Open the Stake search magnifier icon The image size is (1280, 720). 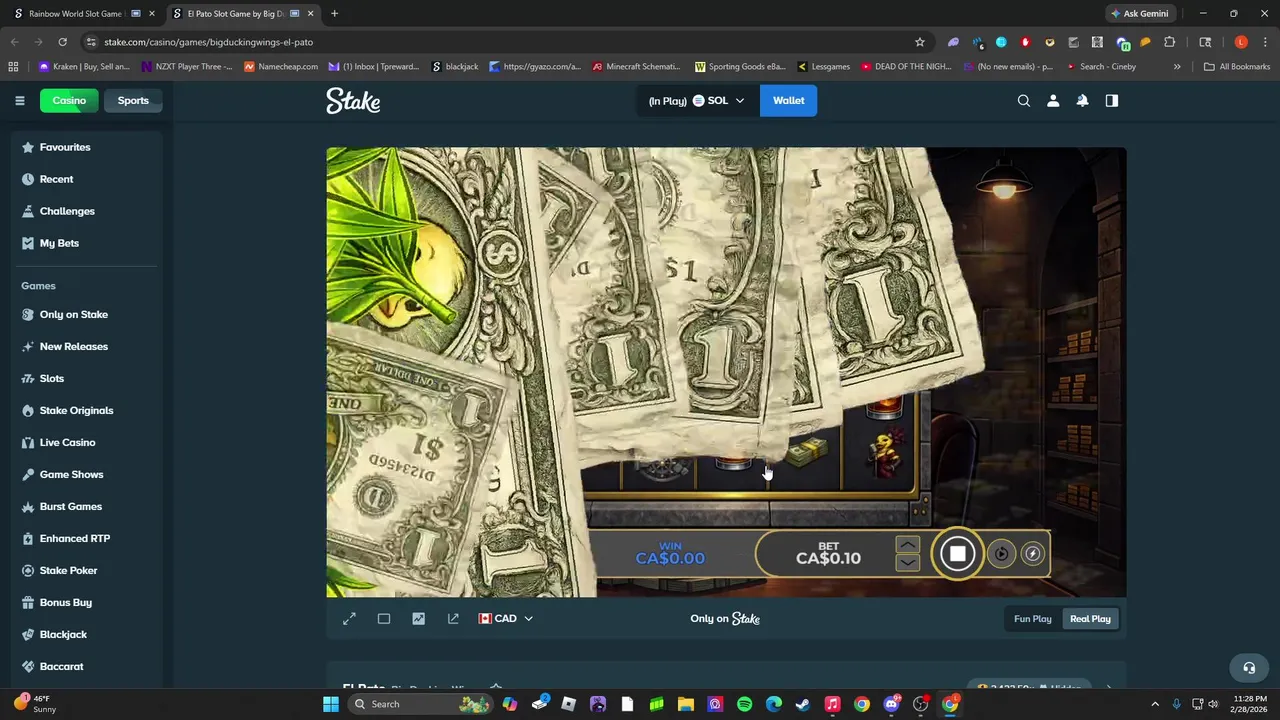1024,100
